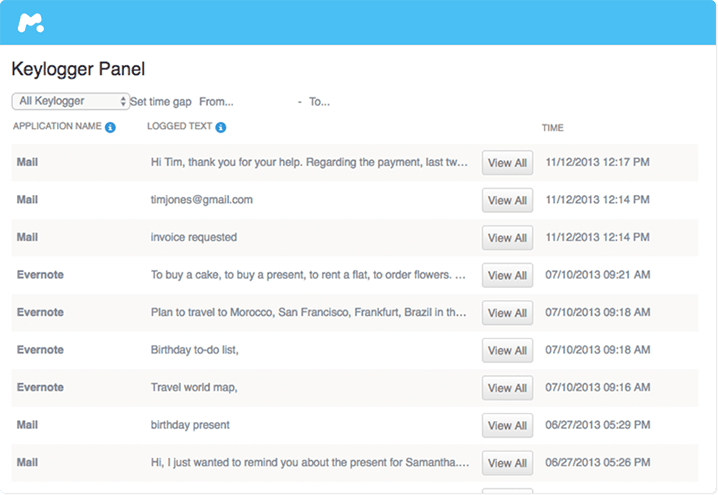The width and height of the screenshot is (718, 495).
Task: Select the 'invoice requested' logged text
Action: (194, 238)
